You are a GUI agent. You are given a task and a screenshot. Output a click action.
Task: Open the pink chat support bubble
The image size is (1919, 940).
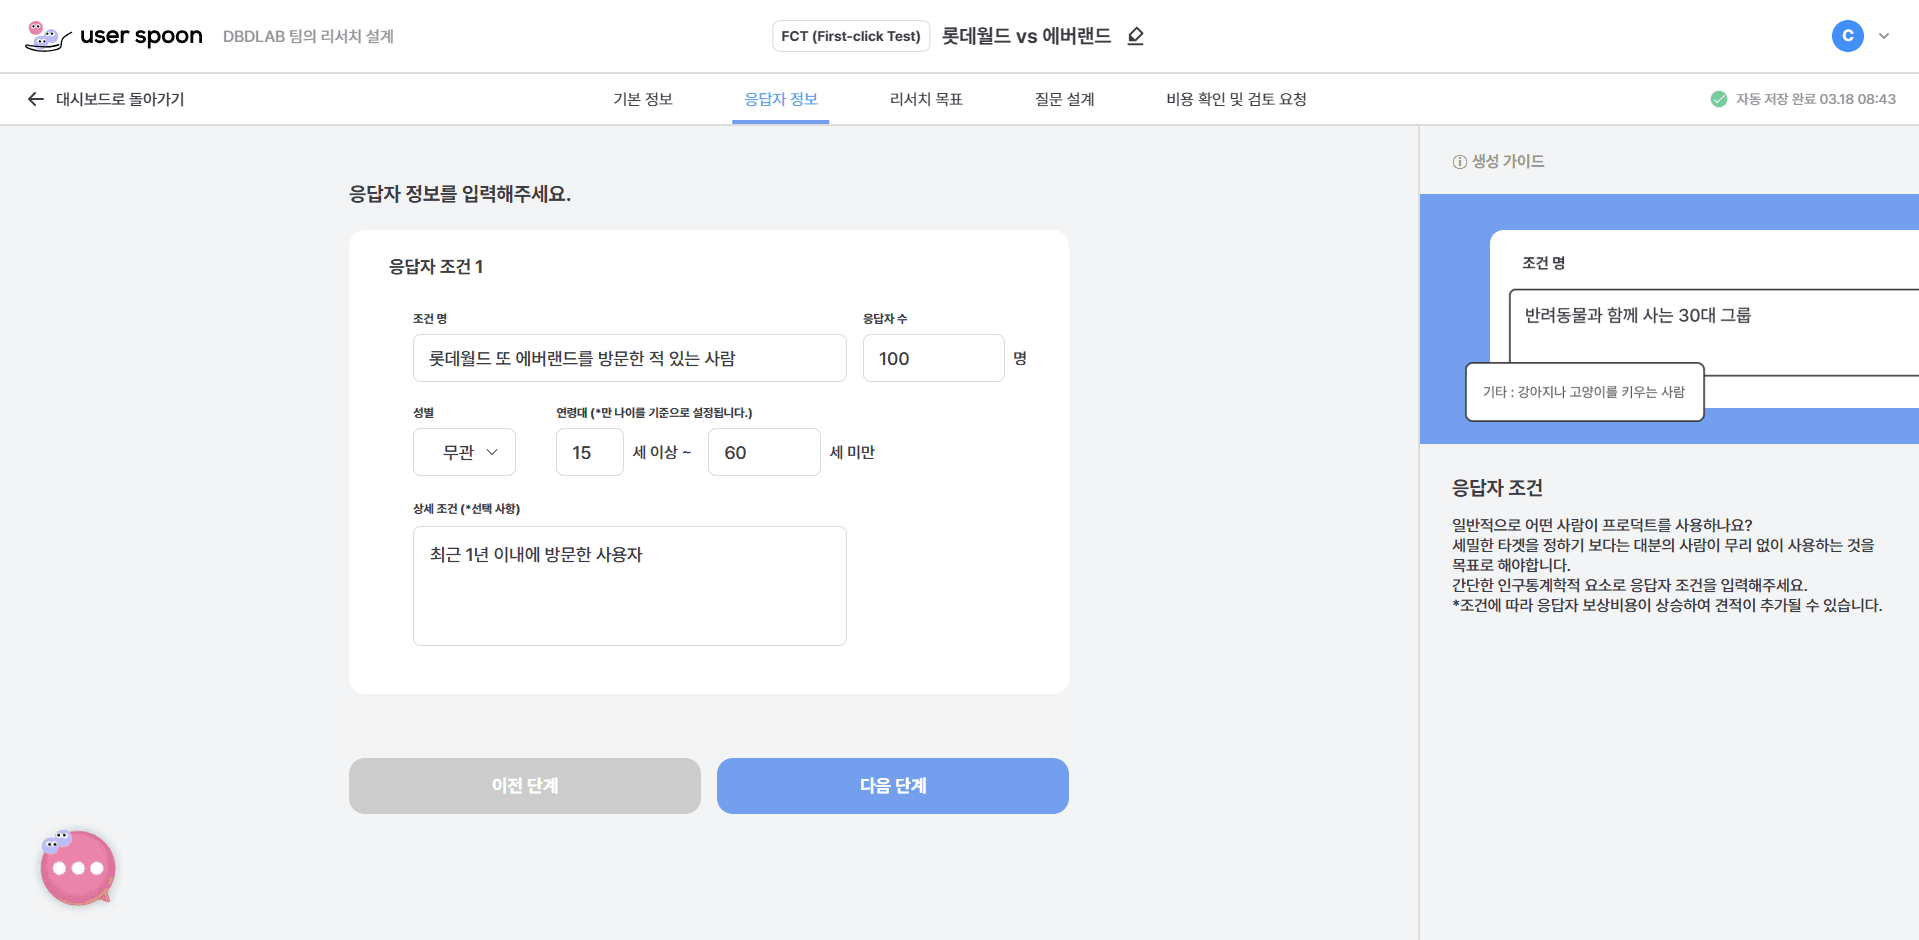[x=78, y=868]
